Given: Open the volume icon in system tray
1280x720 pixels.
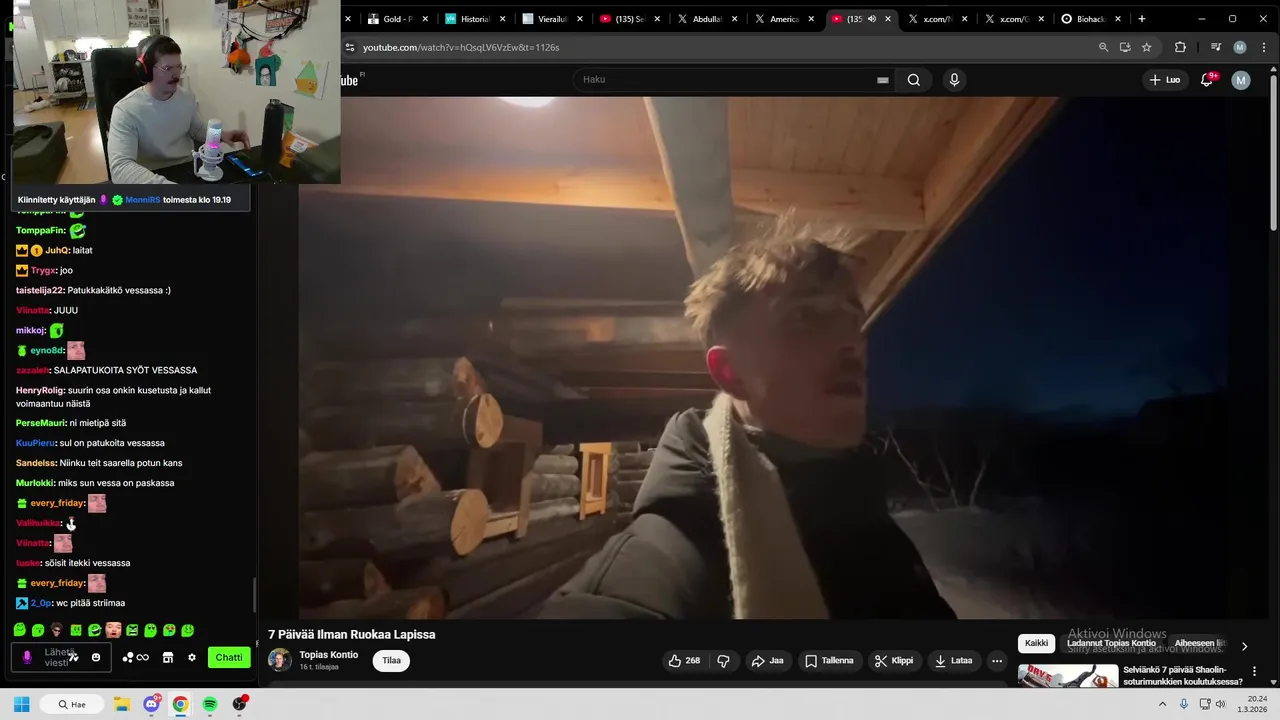Looking at the screenshot, I should pyautogui.click(x=1220, y=704).
